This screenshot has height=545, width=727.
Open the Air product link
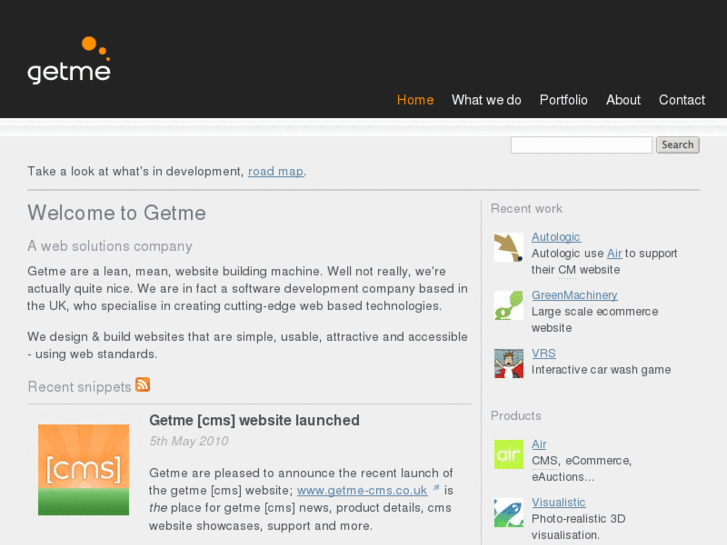(x=539, y=444)
